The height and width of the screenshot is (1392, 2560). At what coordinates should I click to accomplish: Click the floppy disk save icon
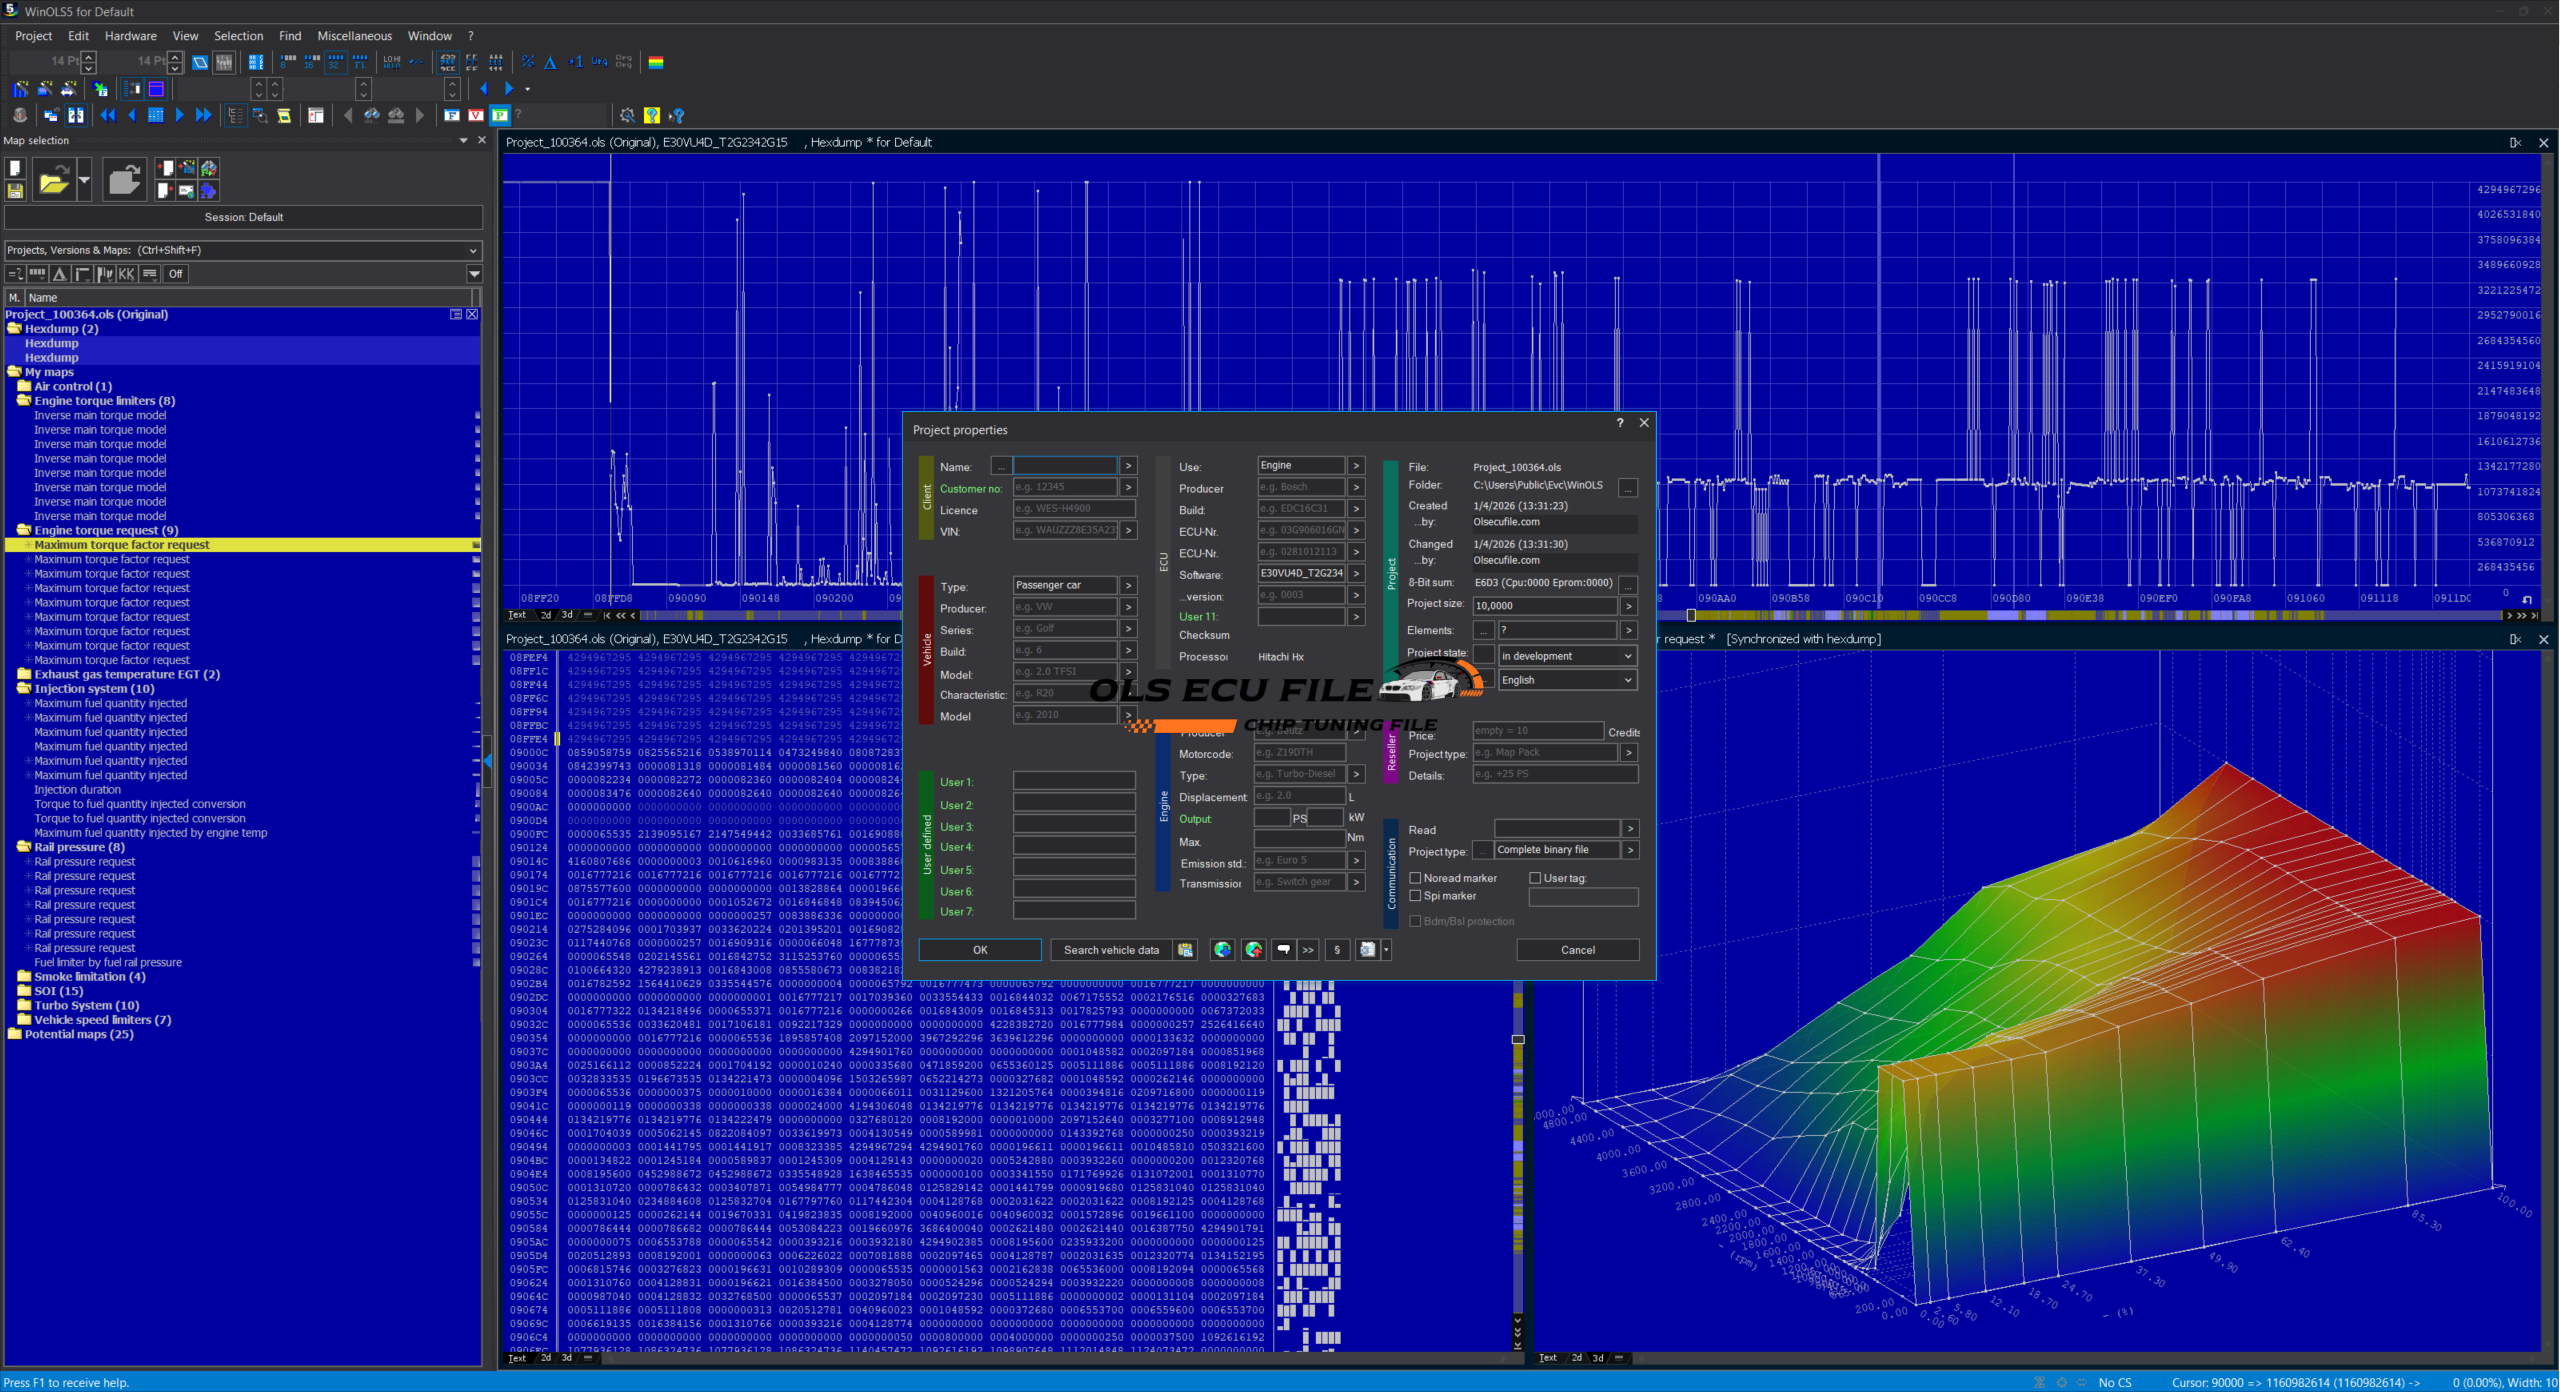pyautogui.click(x=15, y=190)
